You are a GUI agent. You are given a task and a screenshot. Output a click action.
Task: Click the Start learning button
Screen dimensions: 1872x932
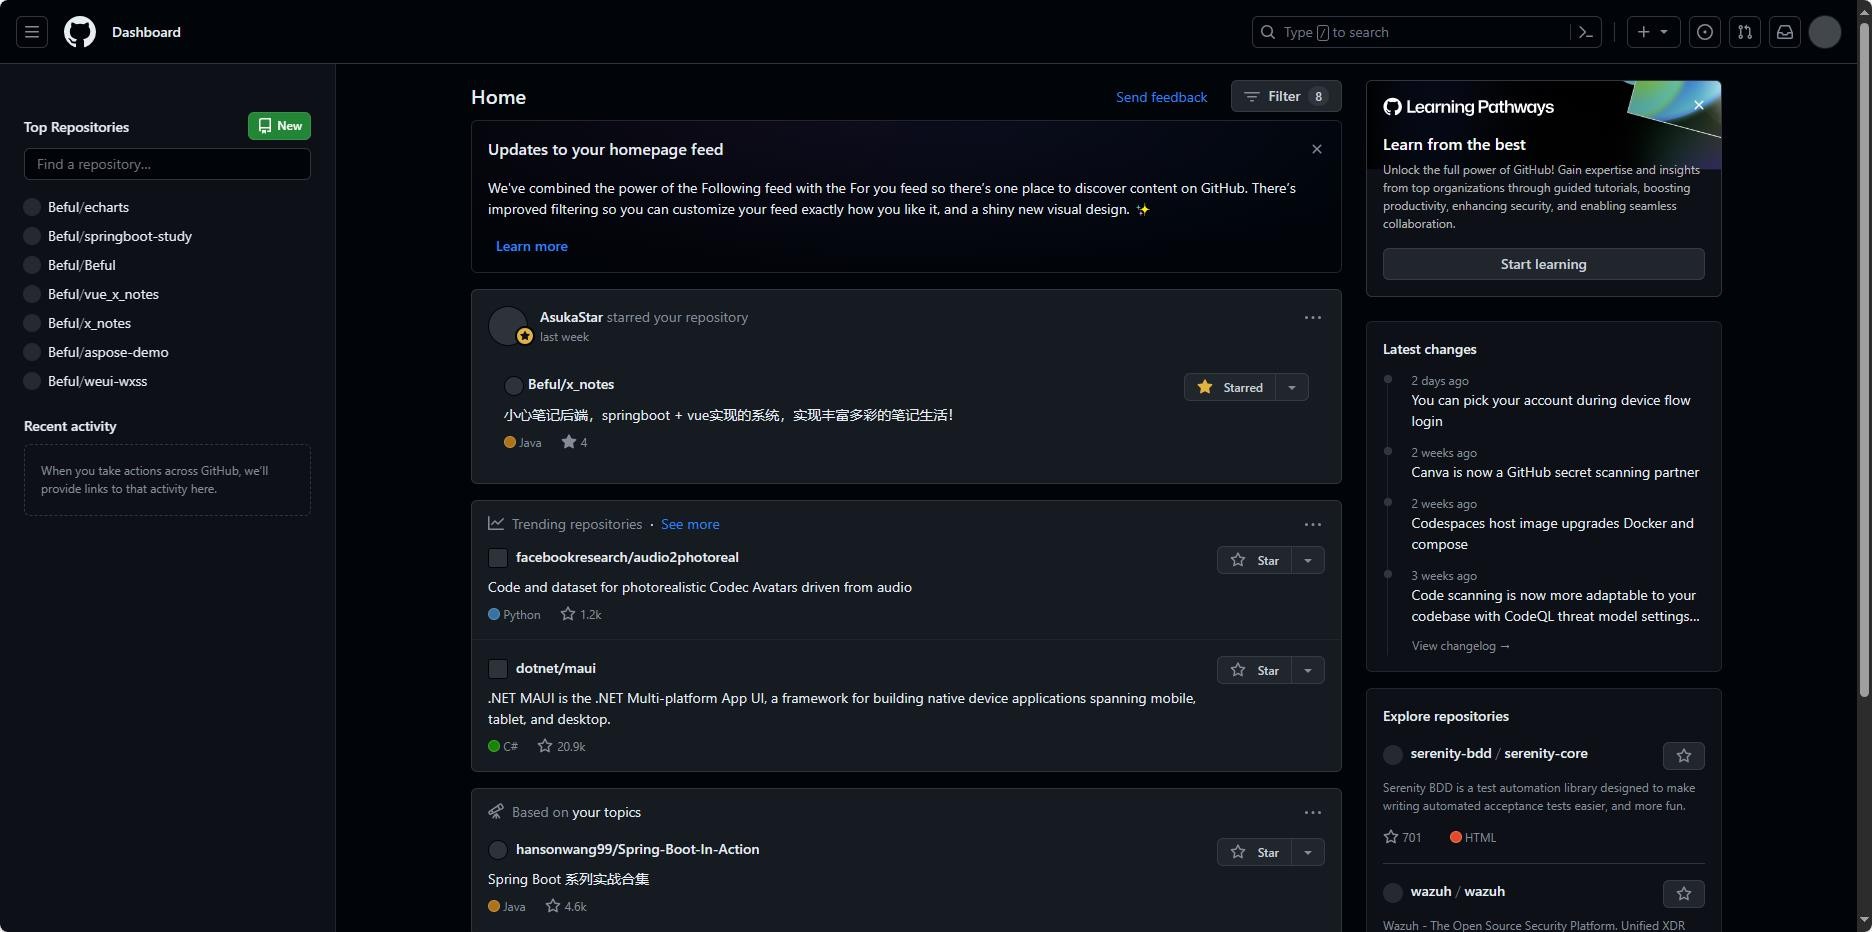tap(1543, 264)
